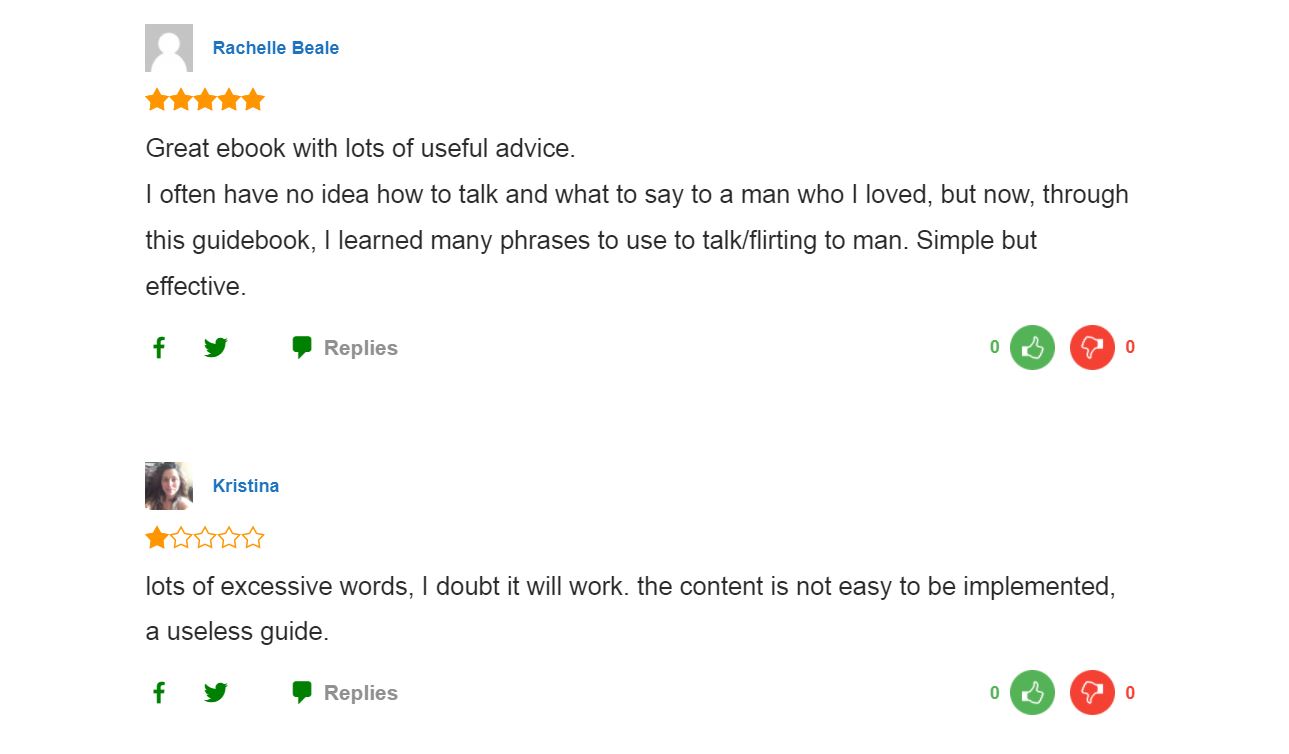This screenshot has height=754, width=1289.
Task: Click the speech bubble icon under Kristina's review
Action: (x=301, y=693)
